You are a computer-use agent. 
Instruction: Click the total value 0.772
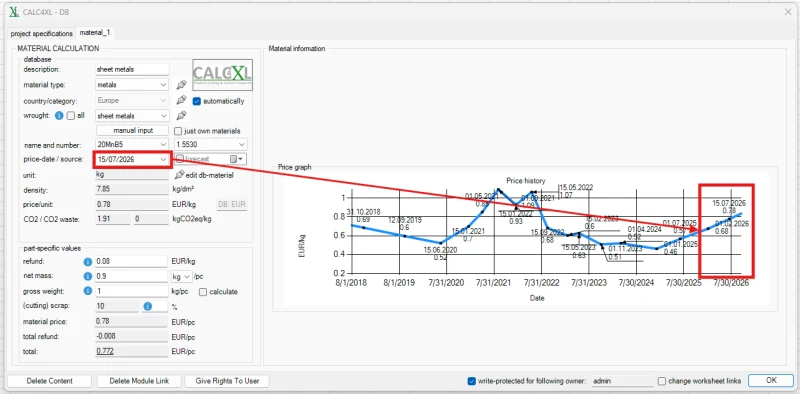[131, 352]
